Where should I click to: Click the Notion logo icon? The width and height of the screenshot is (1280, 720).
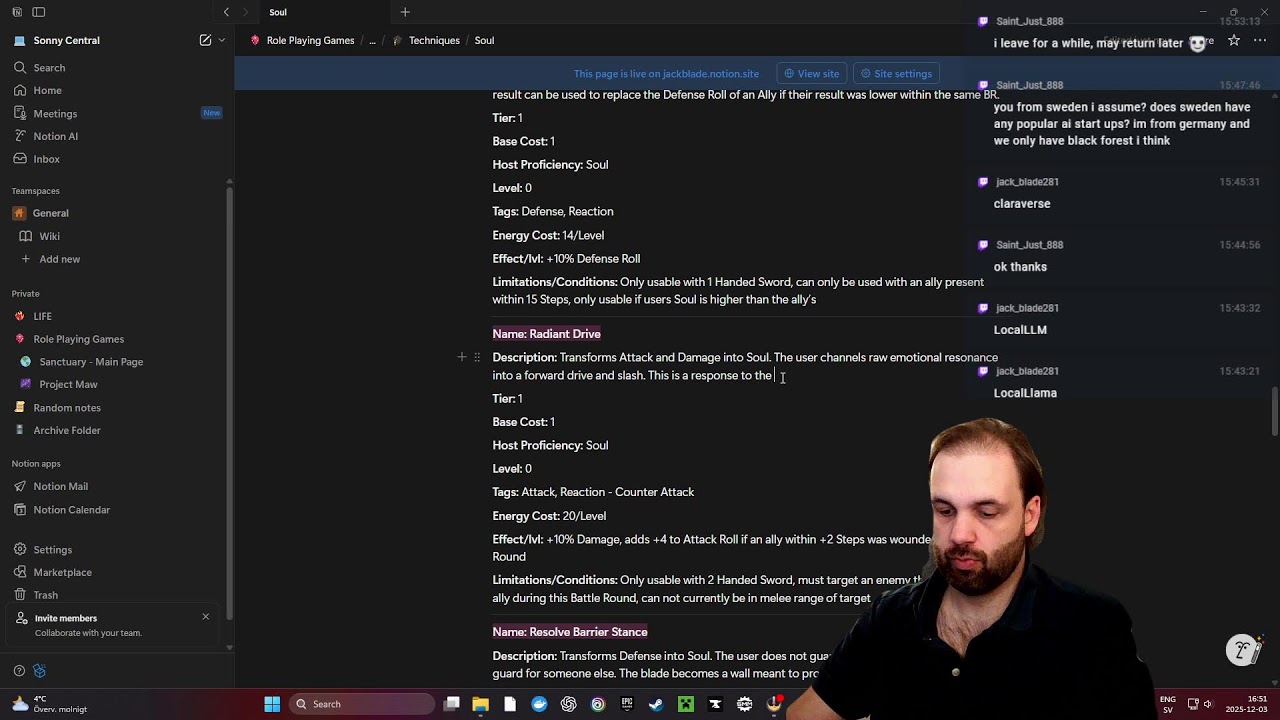coord(17,12)
